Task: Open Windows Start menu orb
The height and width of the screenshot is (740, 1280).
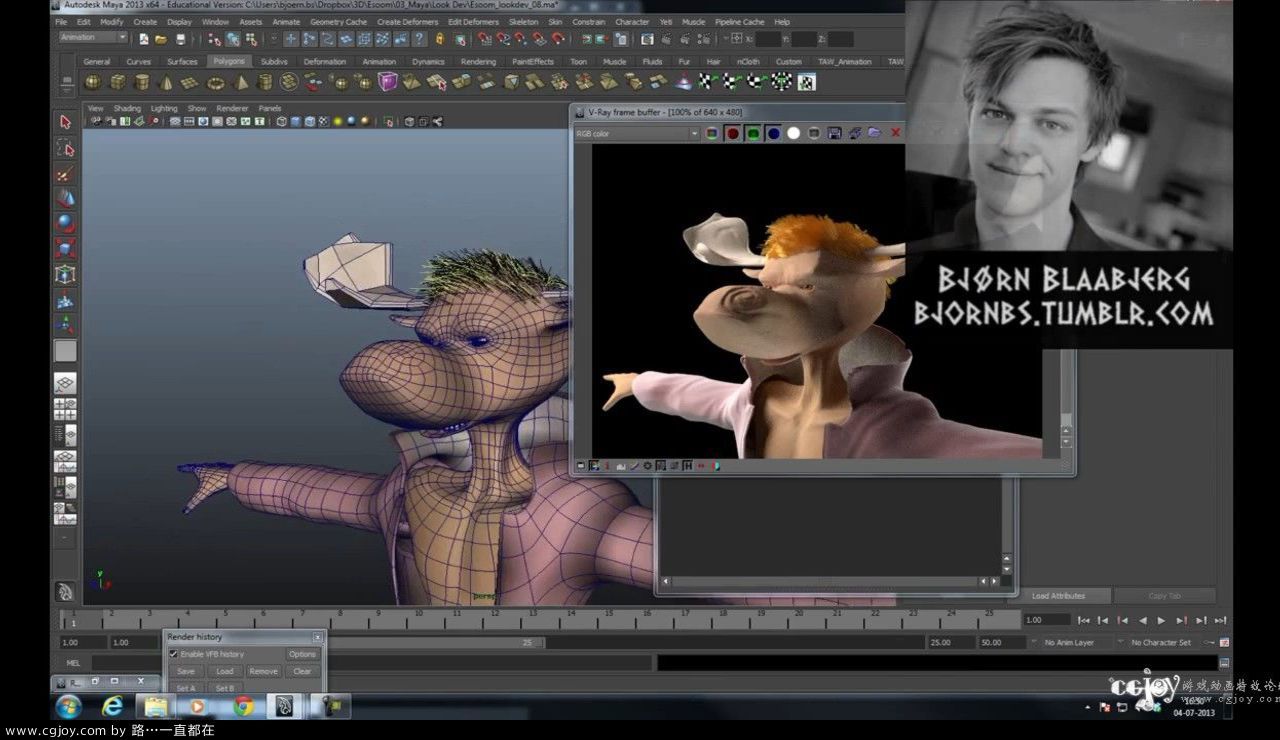Action: click(69, 706)
